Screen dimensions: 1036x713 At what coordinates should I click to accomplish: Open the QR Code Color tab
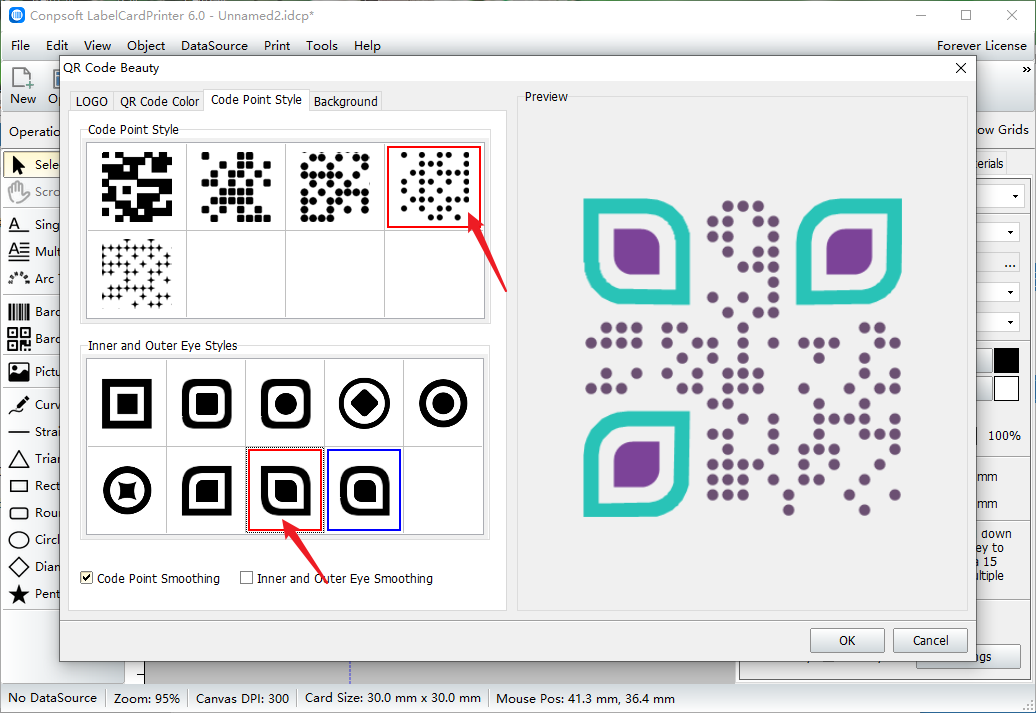[159, 101]
